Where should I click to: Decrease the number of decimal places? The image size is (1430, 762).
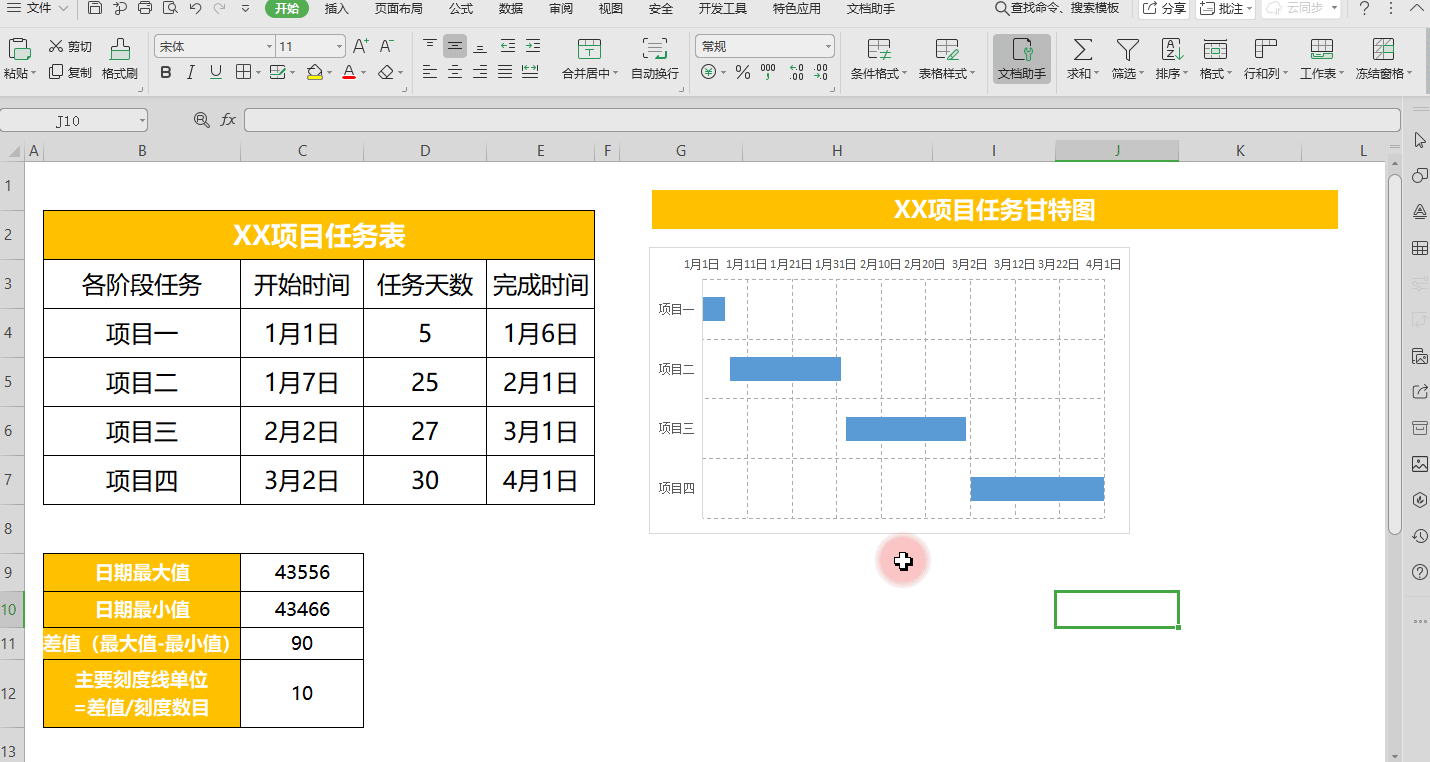coord(820,72)
